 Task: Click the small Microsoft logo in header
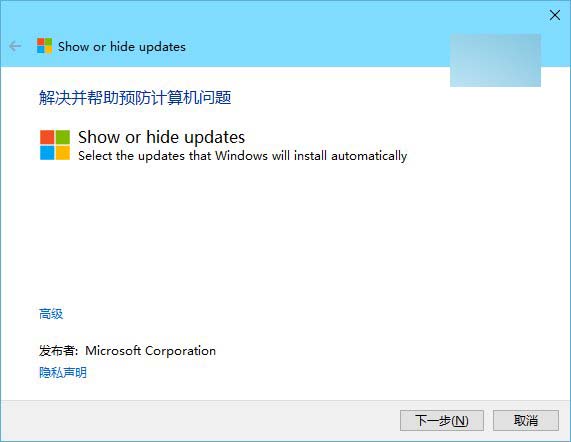coord(44,46)
